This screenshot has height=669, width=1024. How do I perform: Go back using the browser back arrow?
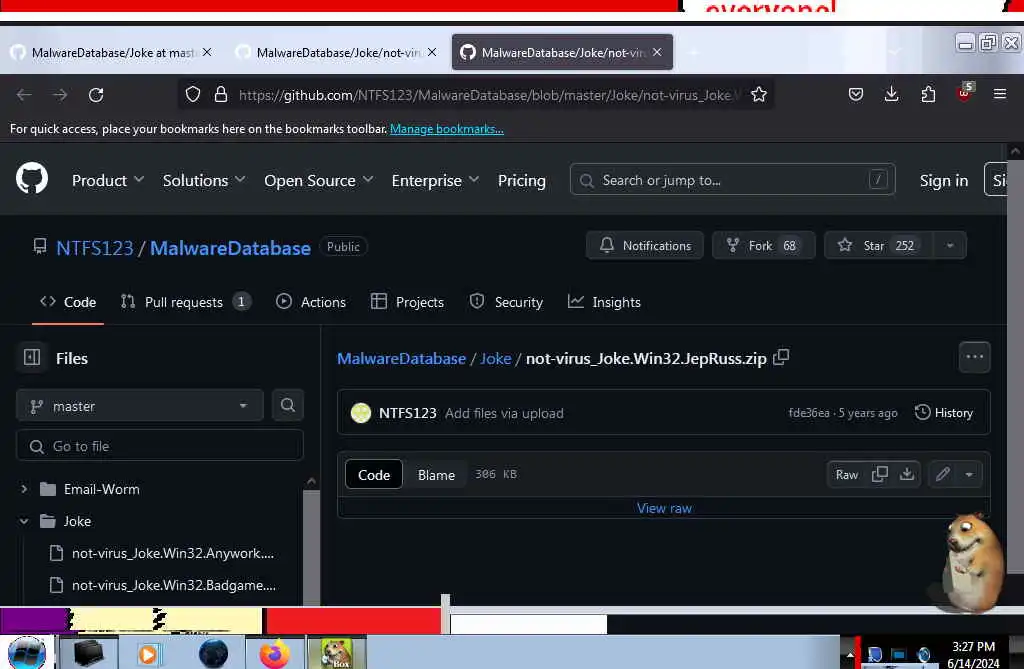click(x=24, y=95)
